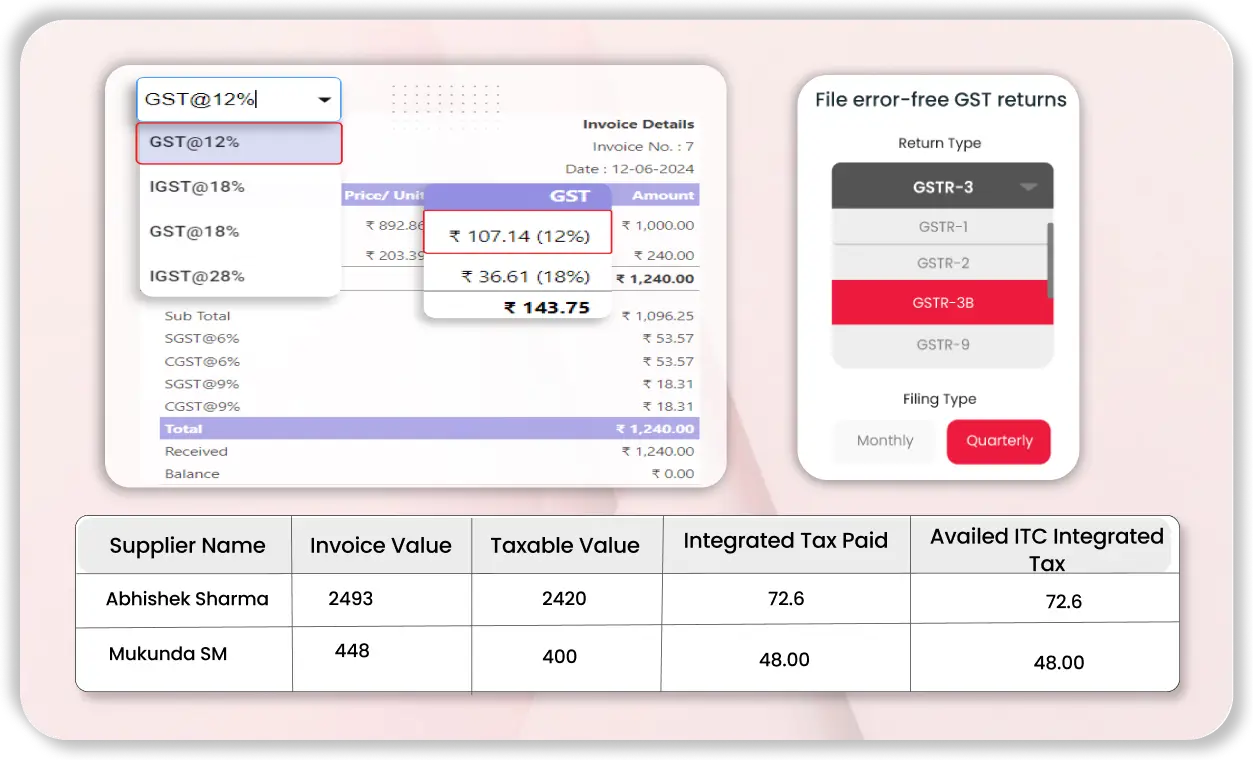
Task: Click the return type list scrollbar
Action: pos(1049,260)
